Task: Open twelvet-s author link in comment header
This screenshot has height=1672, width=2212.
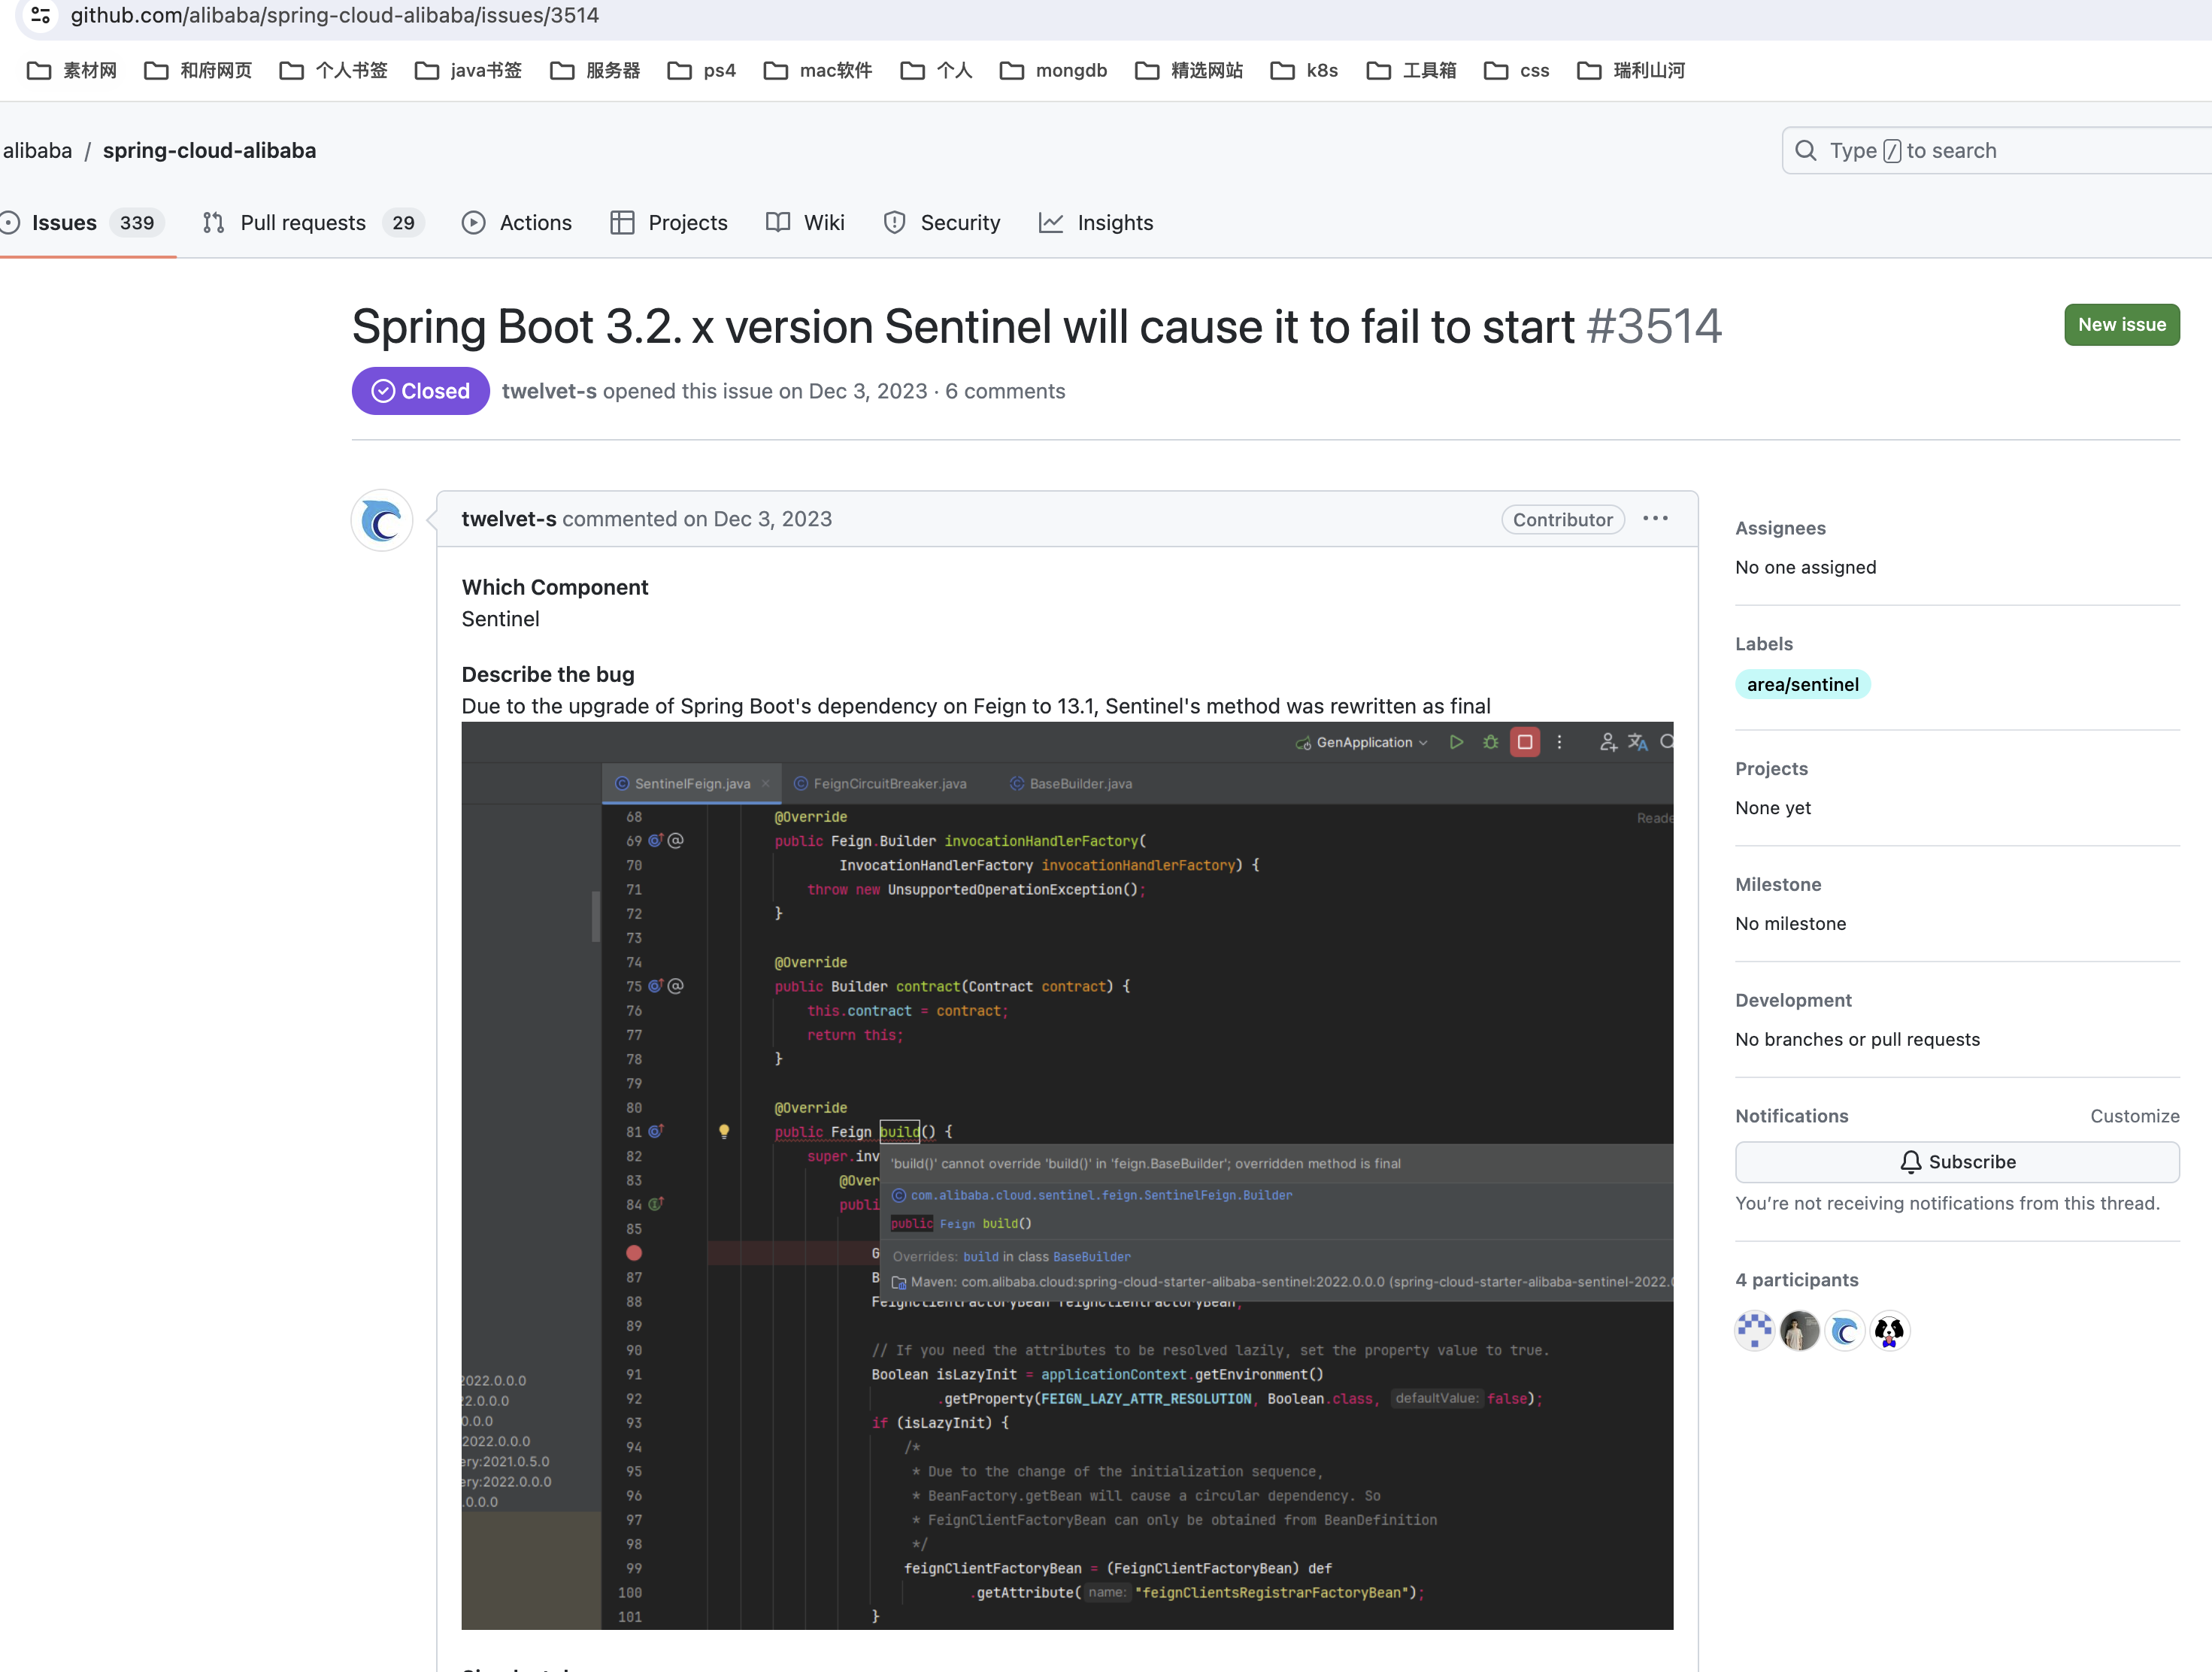Action: click(x=508, y=519)
